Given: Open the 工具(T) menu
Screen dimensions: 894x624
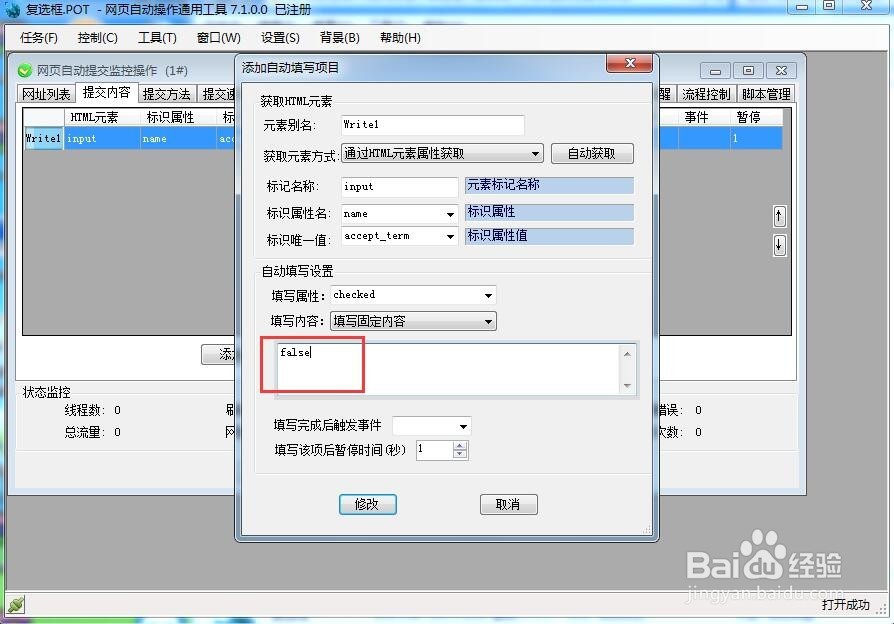Looking at the screenshot, I should 158,38.
